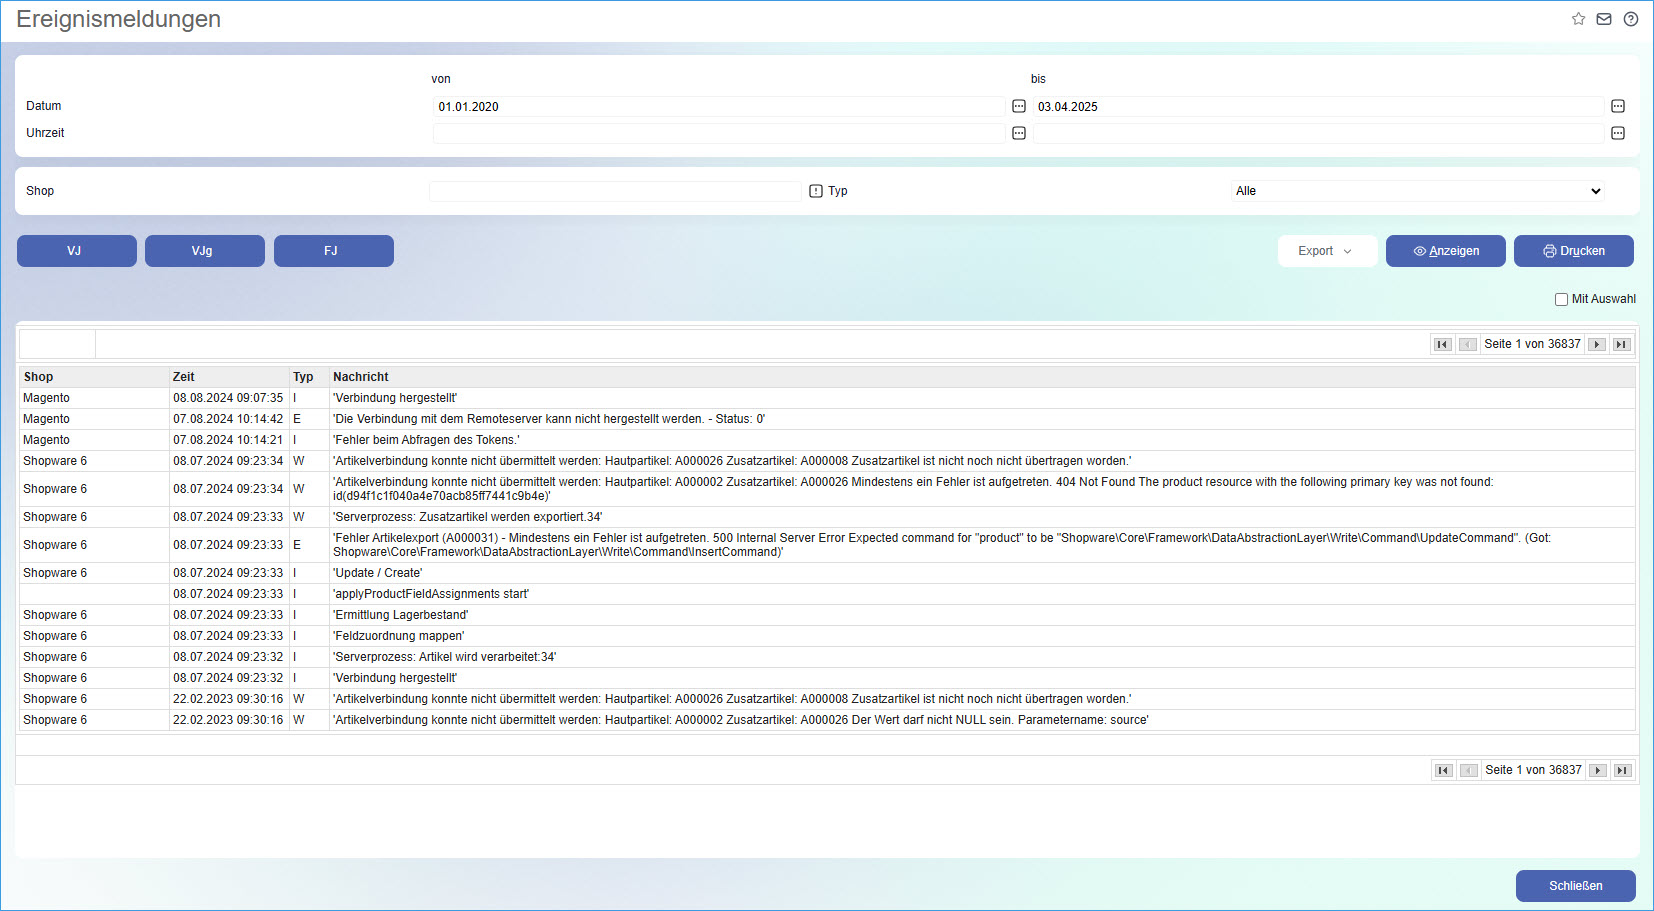Go to next page in bottom pager
This screenshot has width=1654, height=911.
[x=1598, y=770]
